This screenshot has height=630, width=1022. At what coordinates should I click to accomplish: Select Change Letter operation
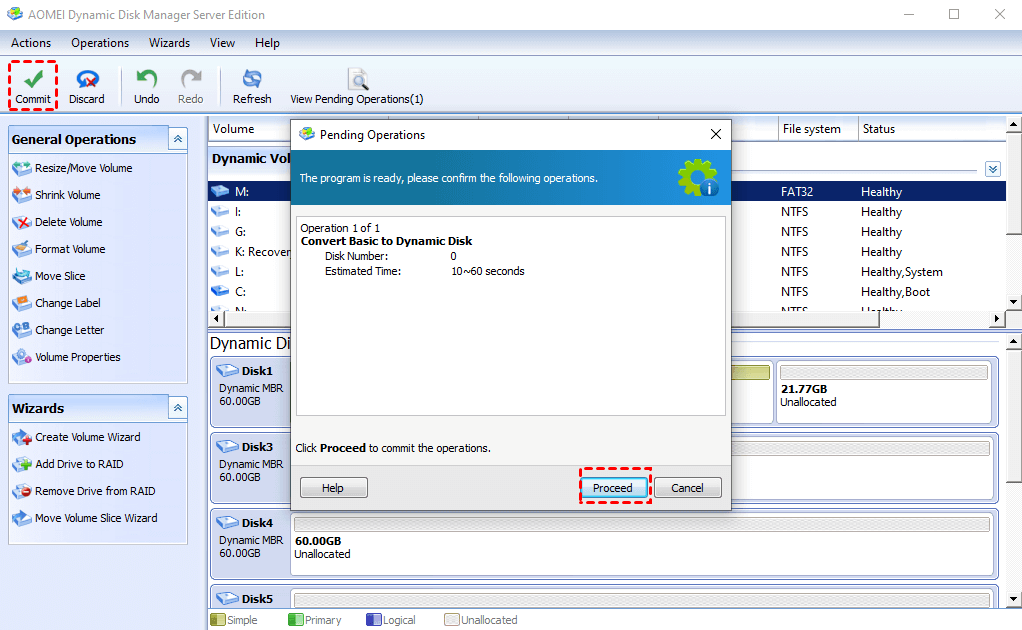pyautogui.click(x=69, y=330)
